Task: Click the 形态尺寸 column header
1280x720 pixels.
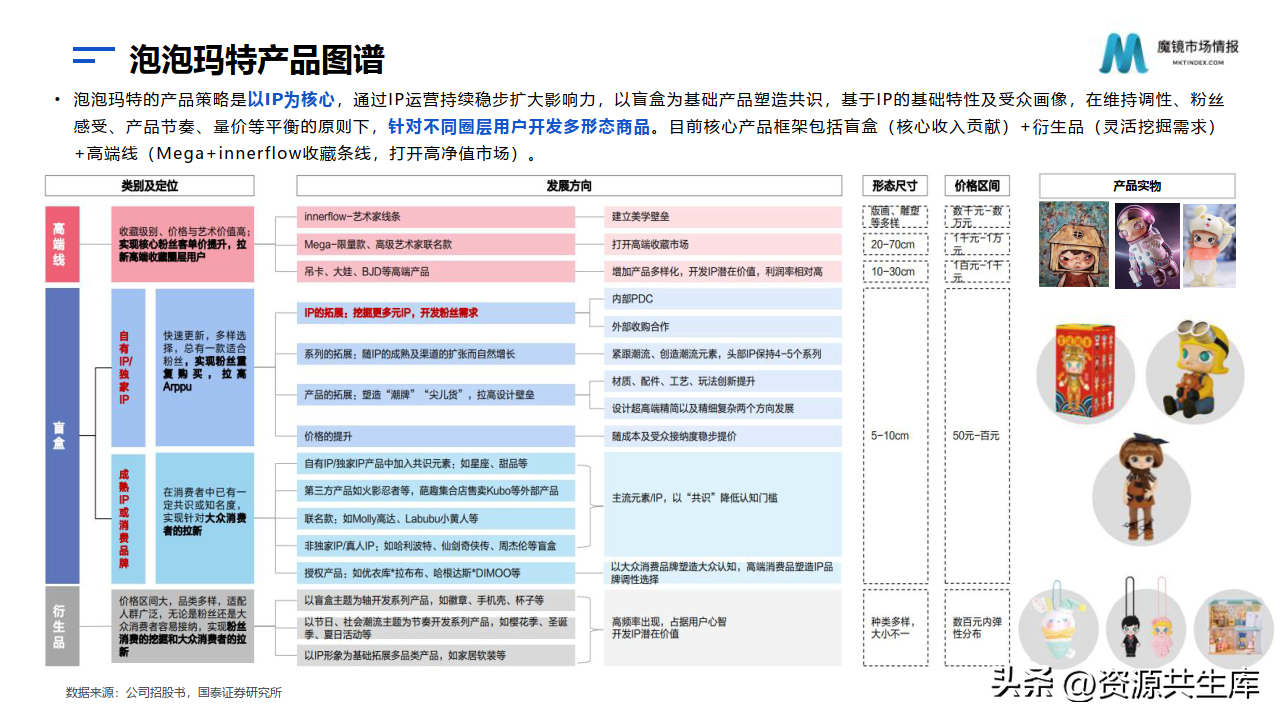Action: tap(894, 186)
